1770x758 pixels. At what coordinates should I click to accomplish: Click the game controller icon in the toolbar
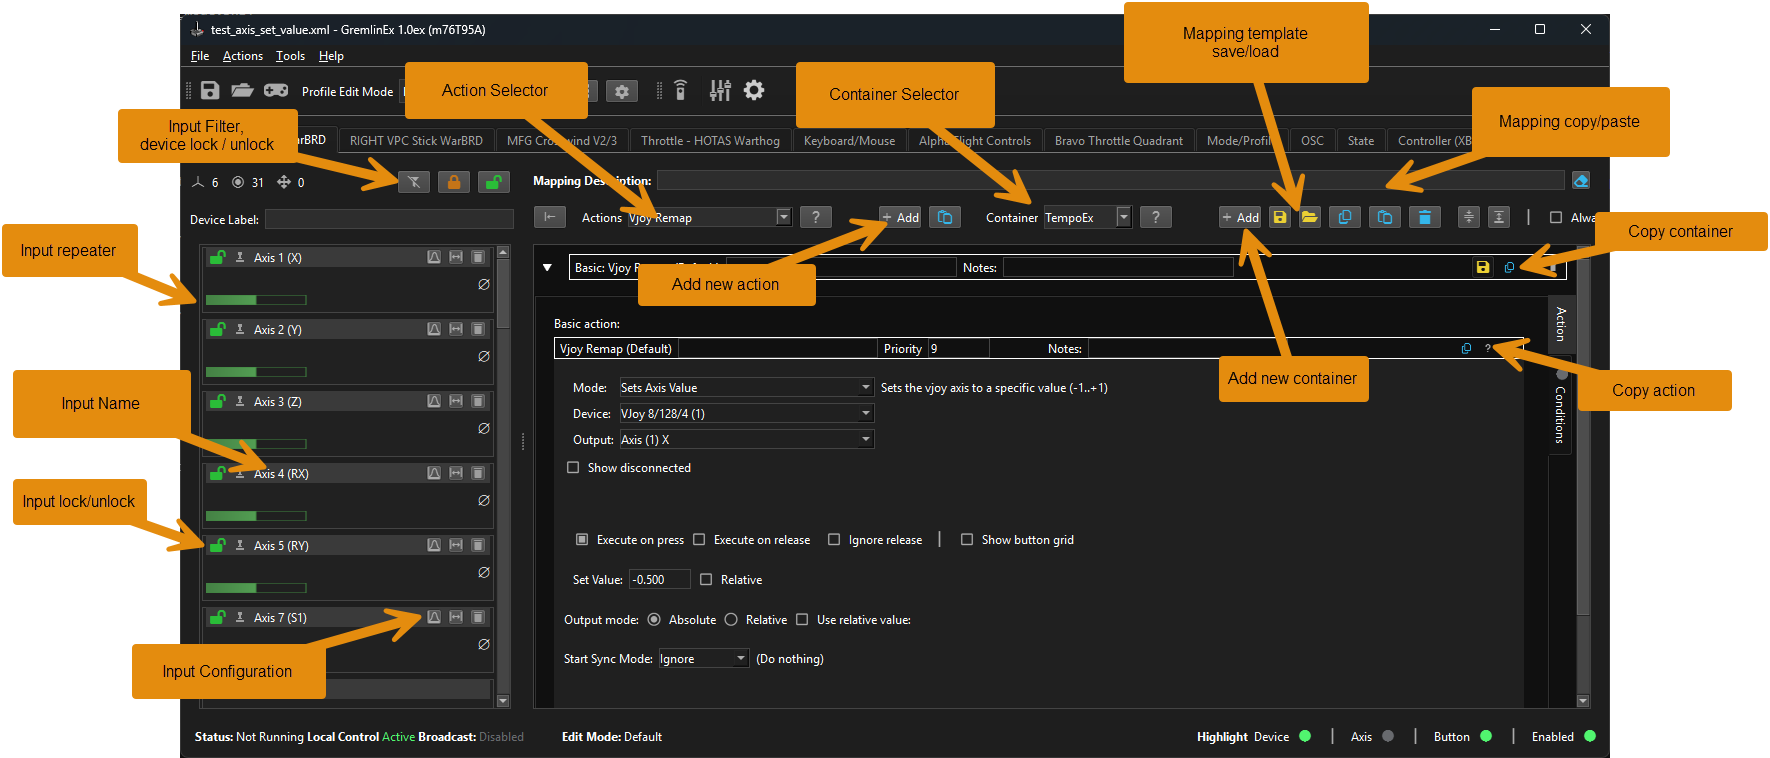(x=276, y=91)
